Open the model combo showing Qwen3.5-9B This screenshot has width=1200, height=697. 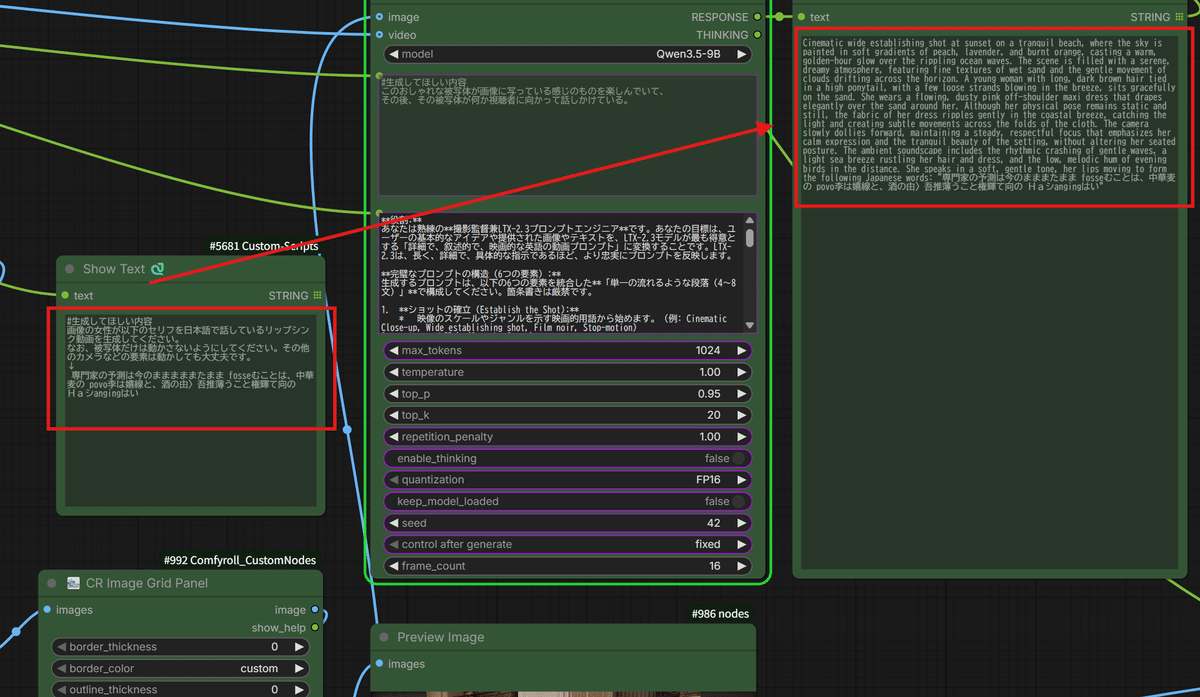pos(568,54)
